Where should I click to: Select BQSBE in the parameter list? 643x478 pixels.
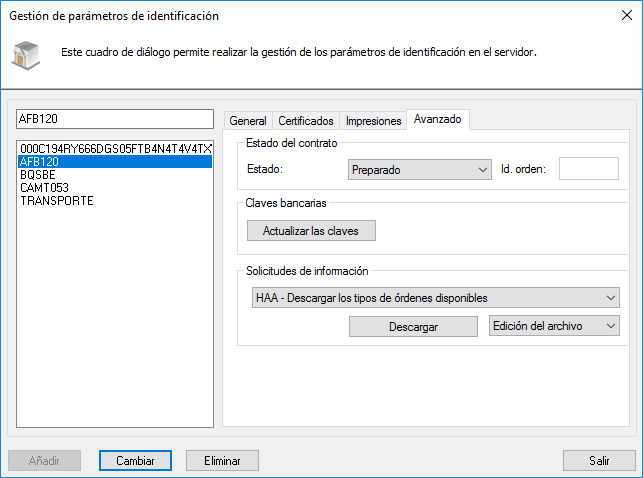40,174
